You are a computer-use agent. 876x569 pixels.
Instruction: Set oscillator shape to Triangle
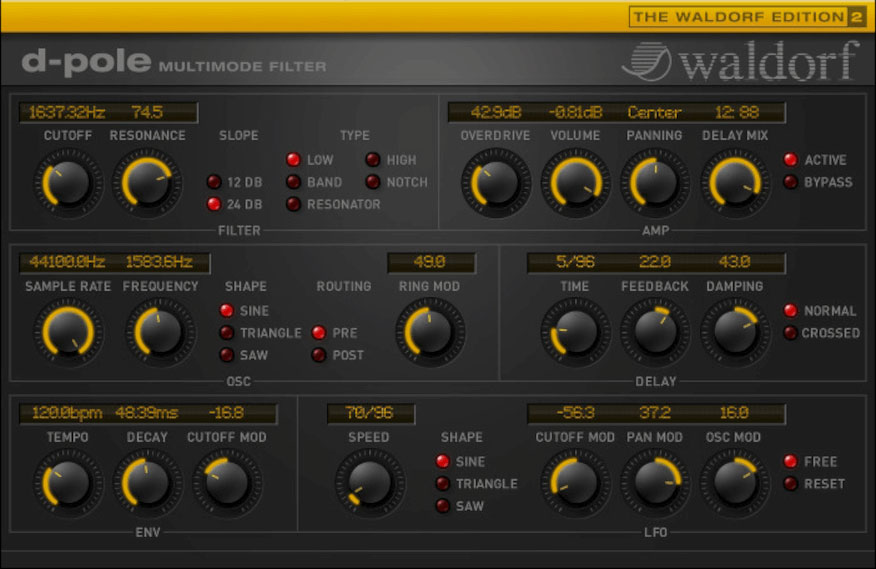[x=227, y=333]
